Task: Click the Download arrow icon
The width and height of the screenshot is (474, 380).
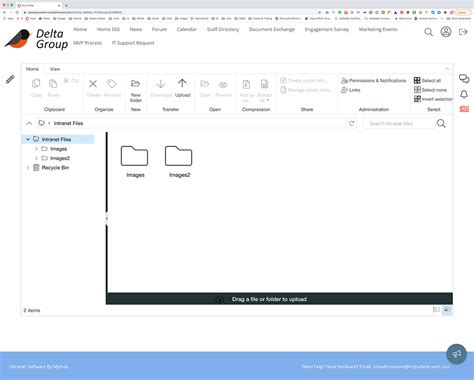Action: (x=161, y=84)
